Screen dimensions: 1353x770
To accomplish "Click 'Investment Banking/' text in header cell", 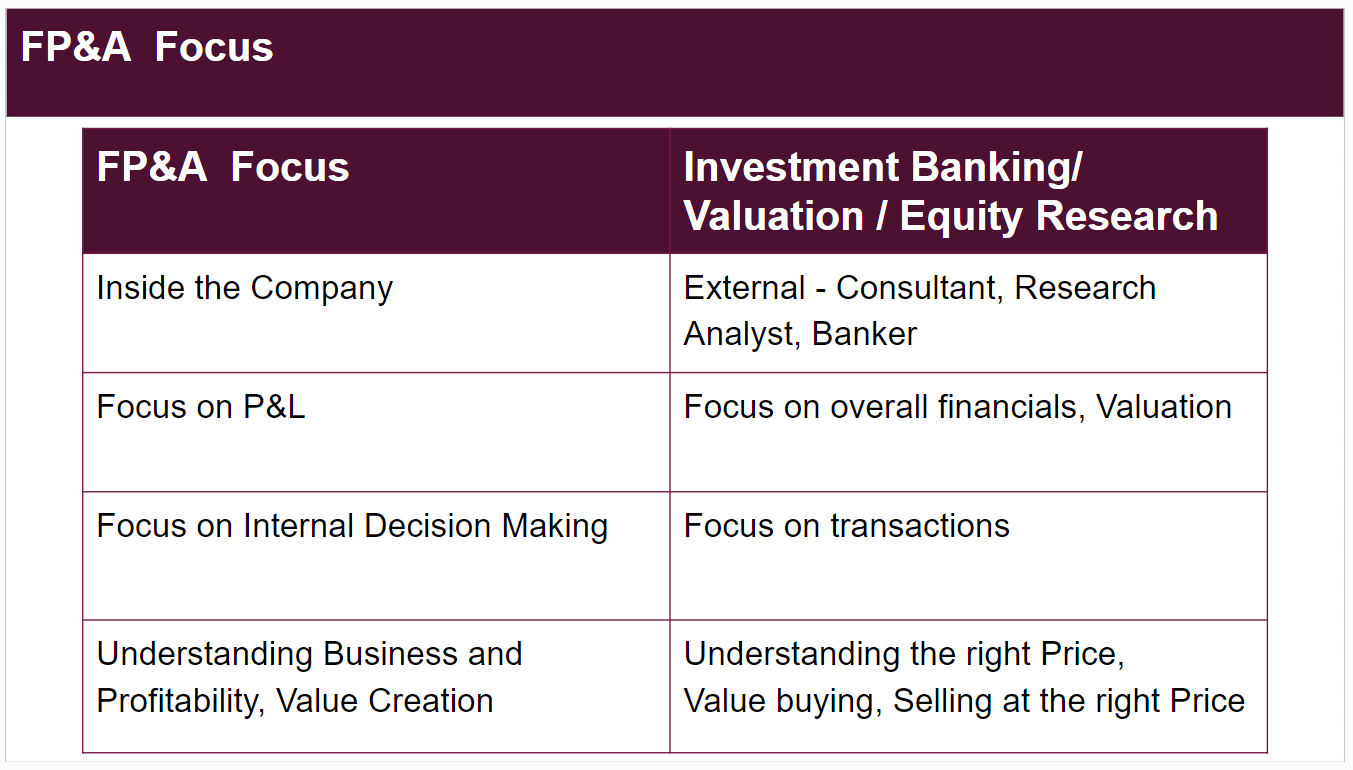I will [x=883, y=168].
